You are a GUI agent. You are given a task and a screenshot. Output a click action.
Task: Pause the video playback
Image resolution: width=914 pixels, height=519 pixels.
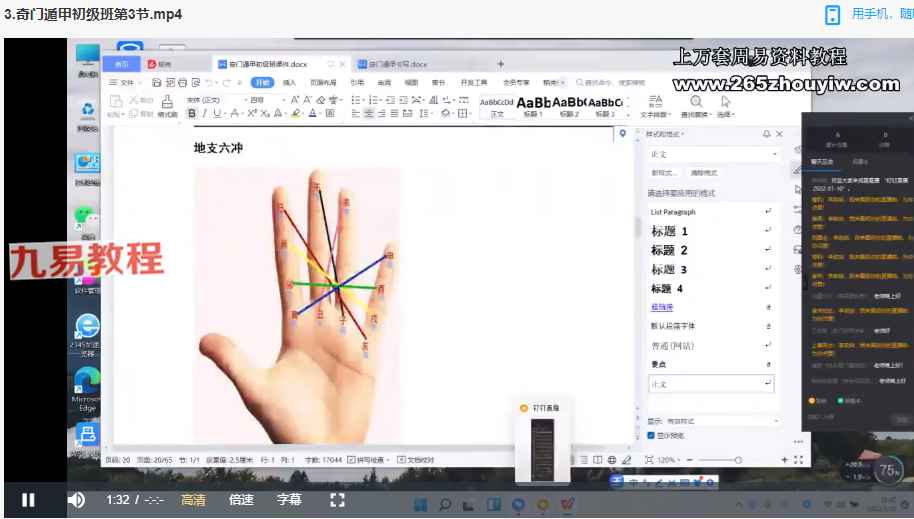(28, 500)
